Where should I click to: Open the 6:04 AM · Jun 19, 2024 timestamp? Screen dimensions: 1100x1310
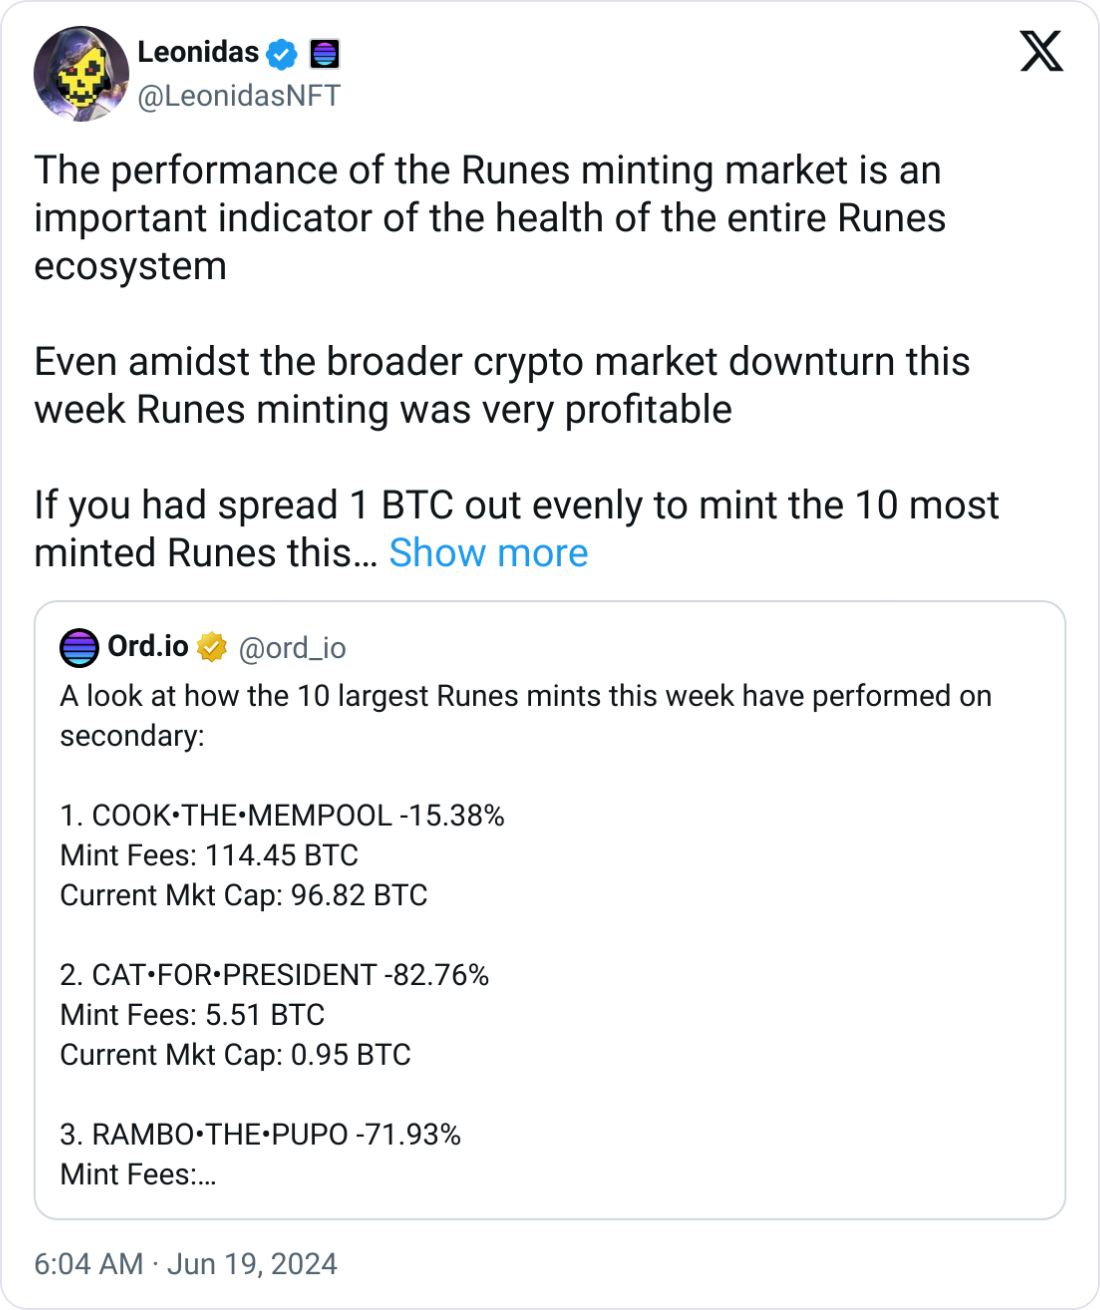pyautogui.click(x=186, y=1264)
